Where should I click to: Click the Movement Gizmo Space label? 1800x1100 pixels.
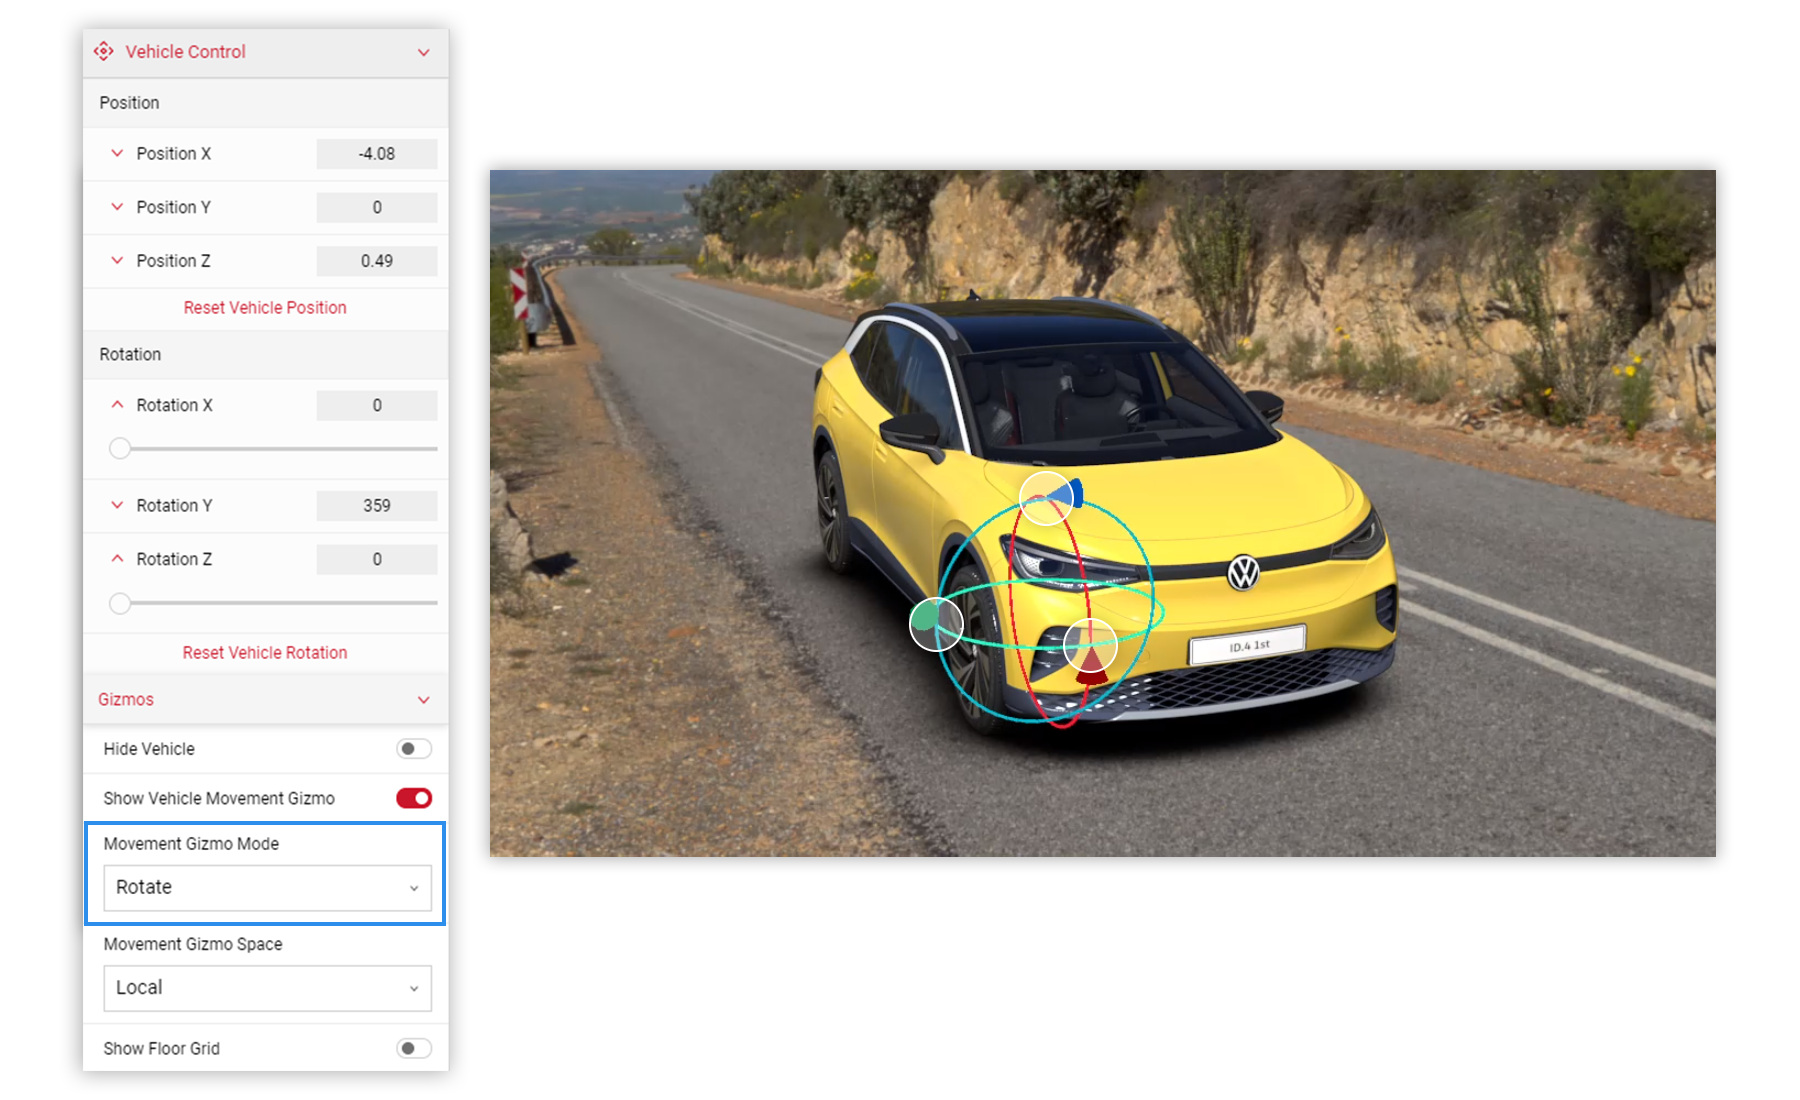click(193, 944)
